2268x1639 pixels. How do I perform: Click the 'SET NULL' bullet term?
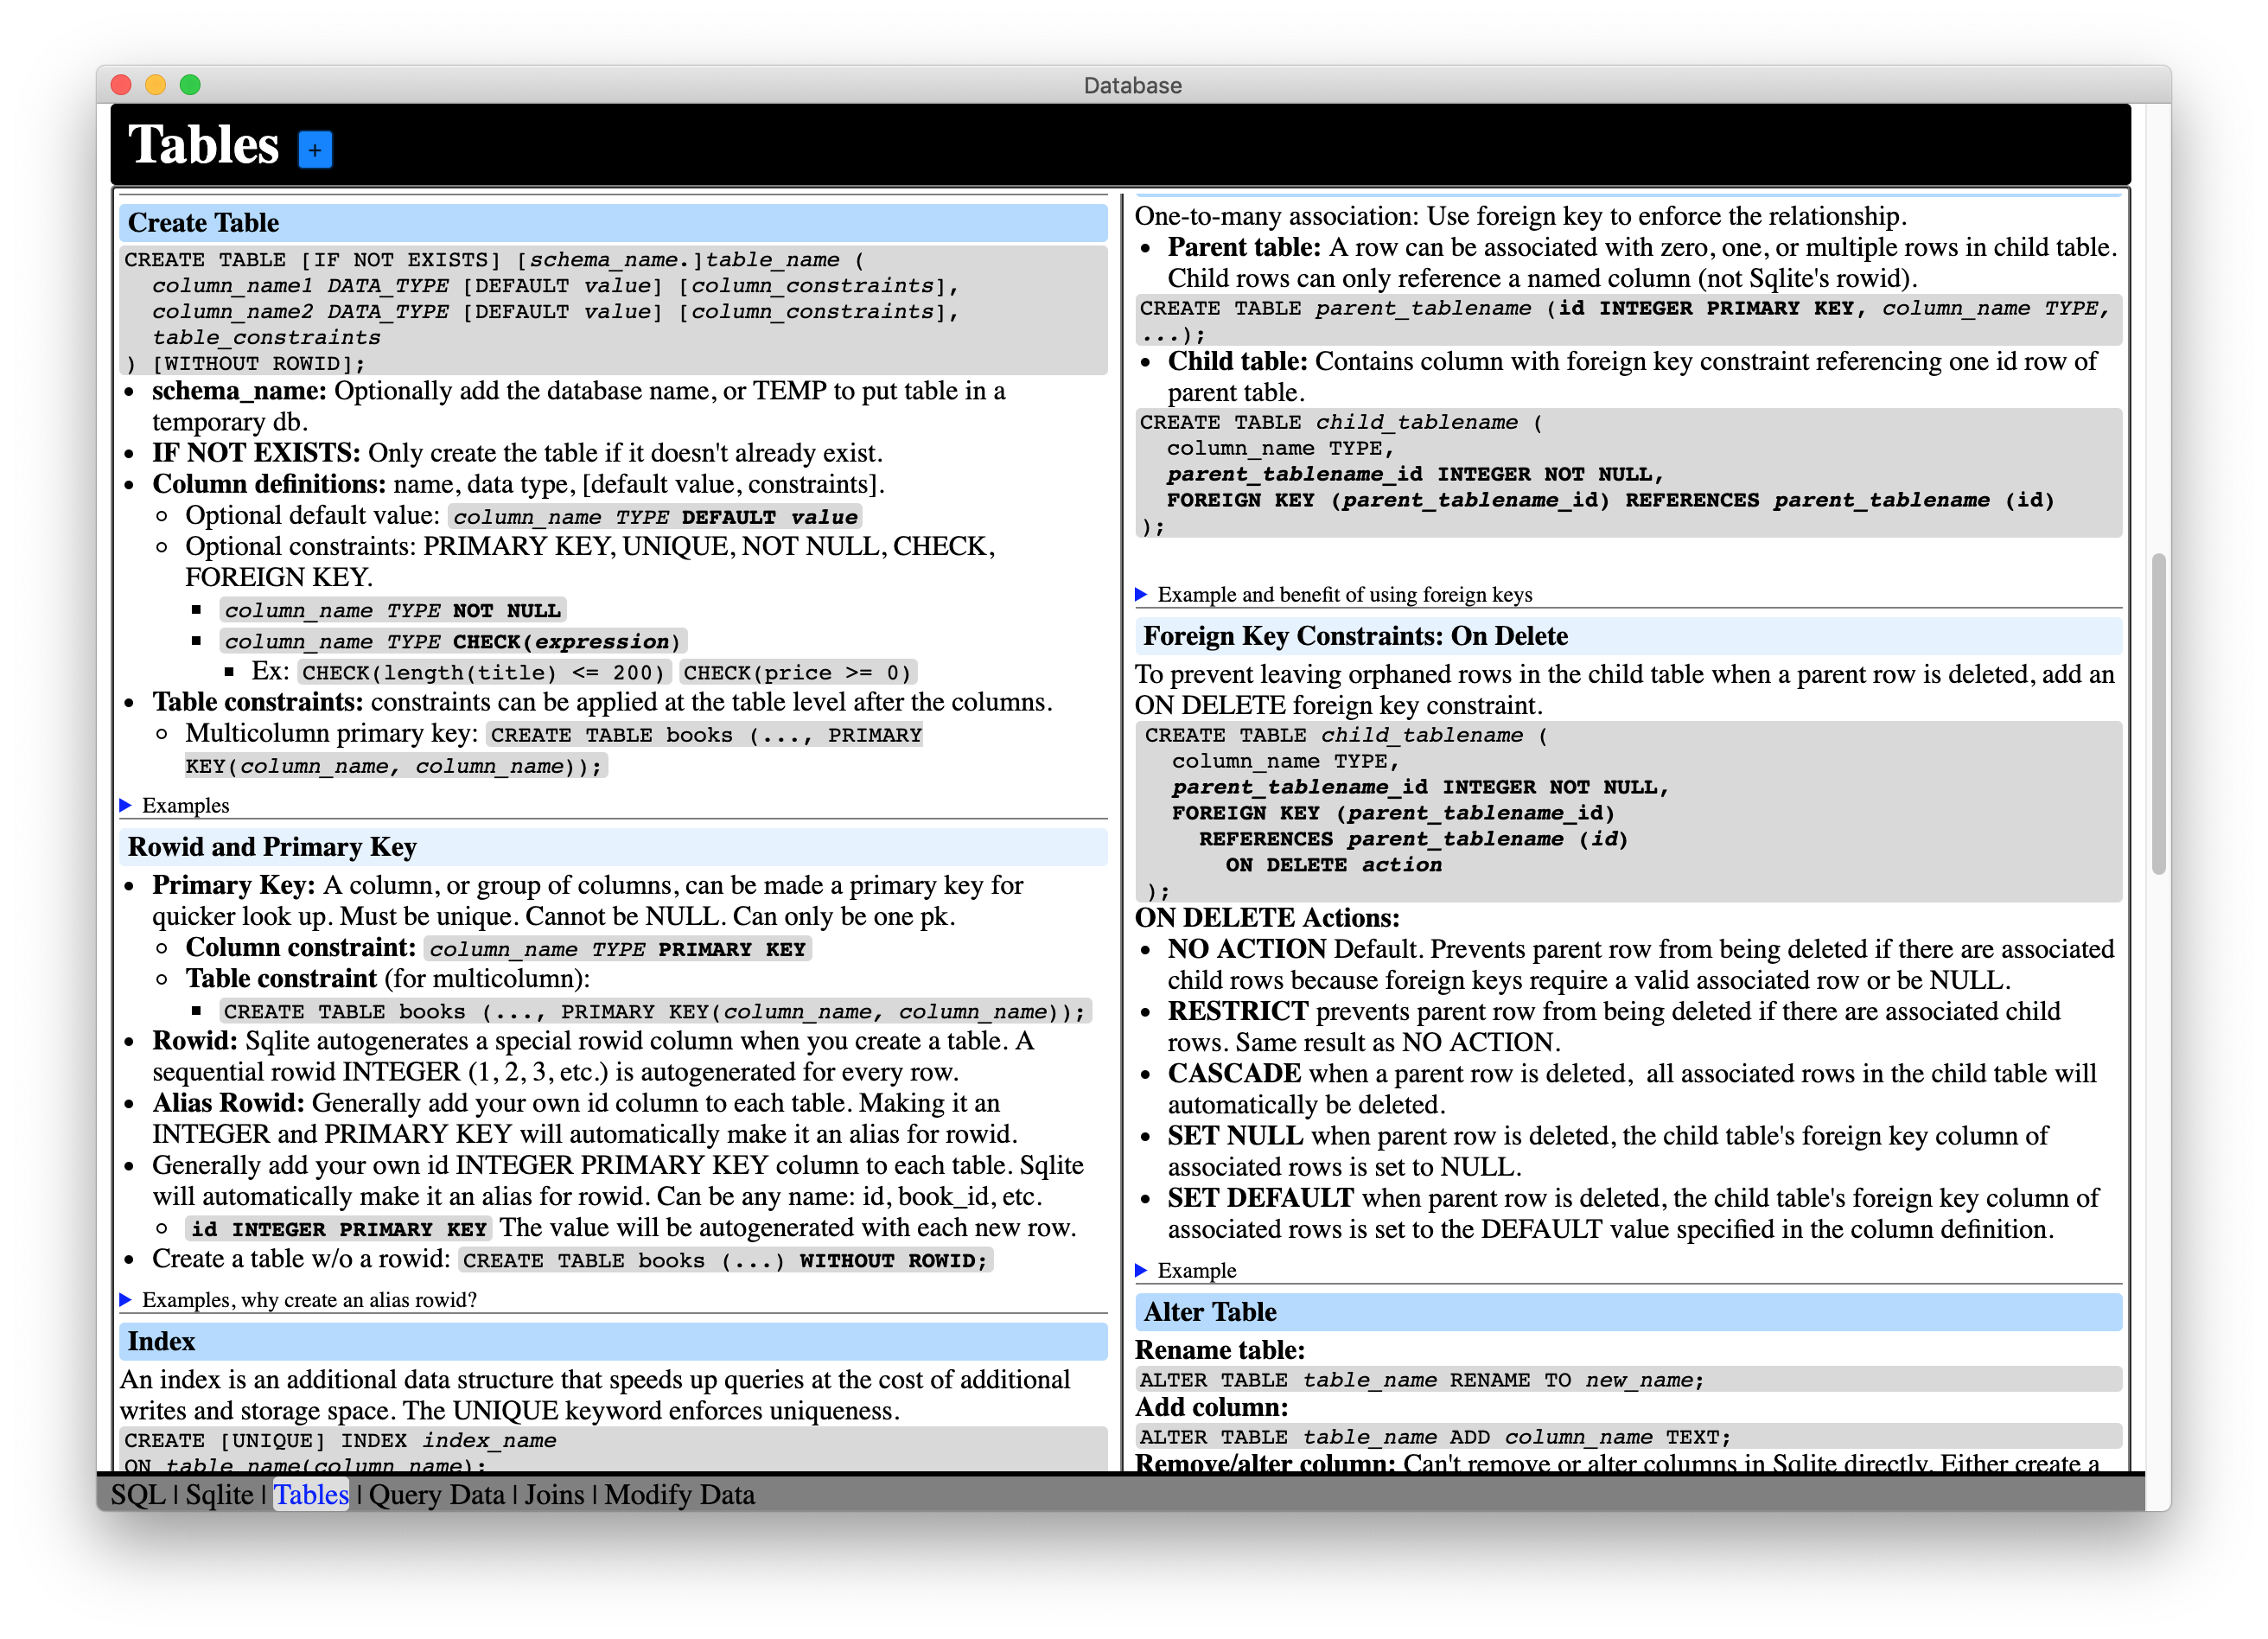[1235, 1136]
